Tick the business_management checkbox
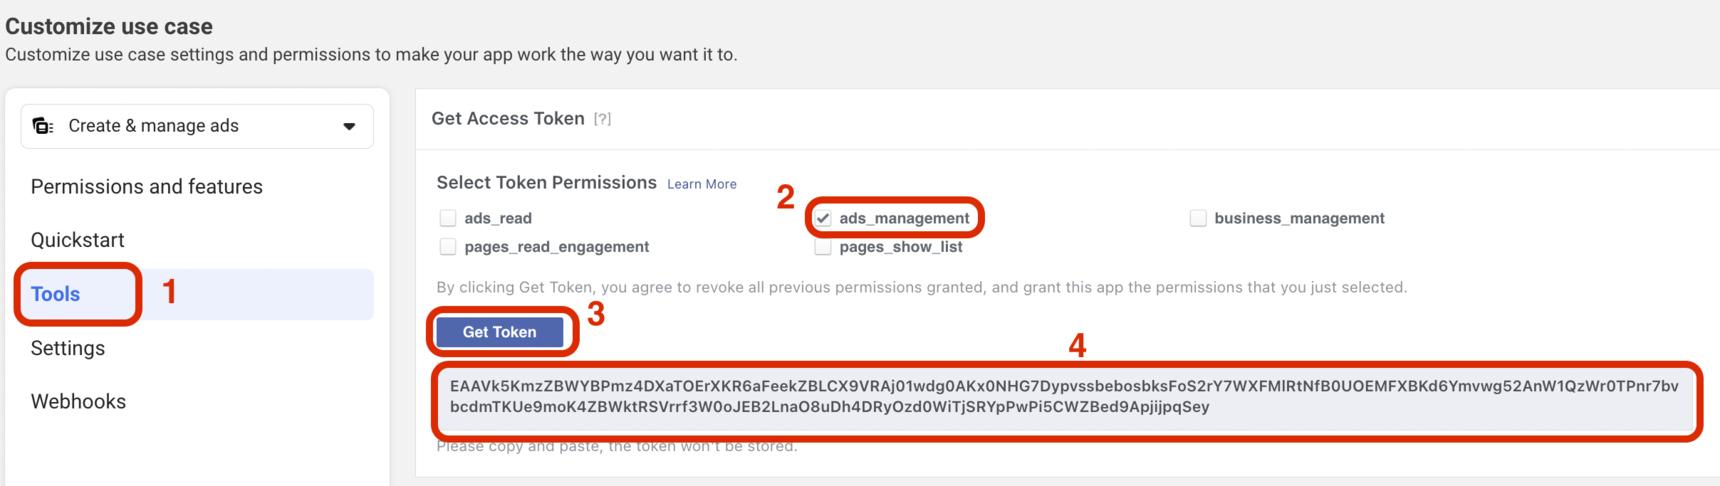Image resolution: width=1720 pixels, height=486 pixels. pos(1198,218)
